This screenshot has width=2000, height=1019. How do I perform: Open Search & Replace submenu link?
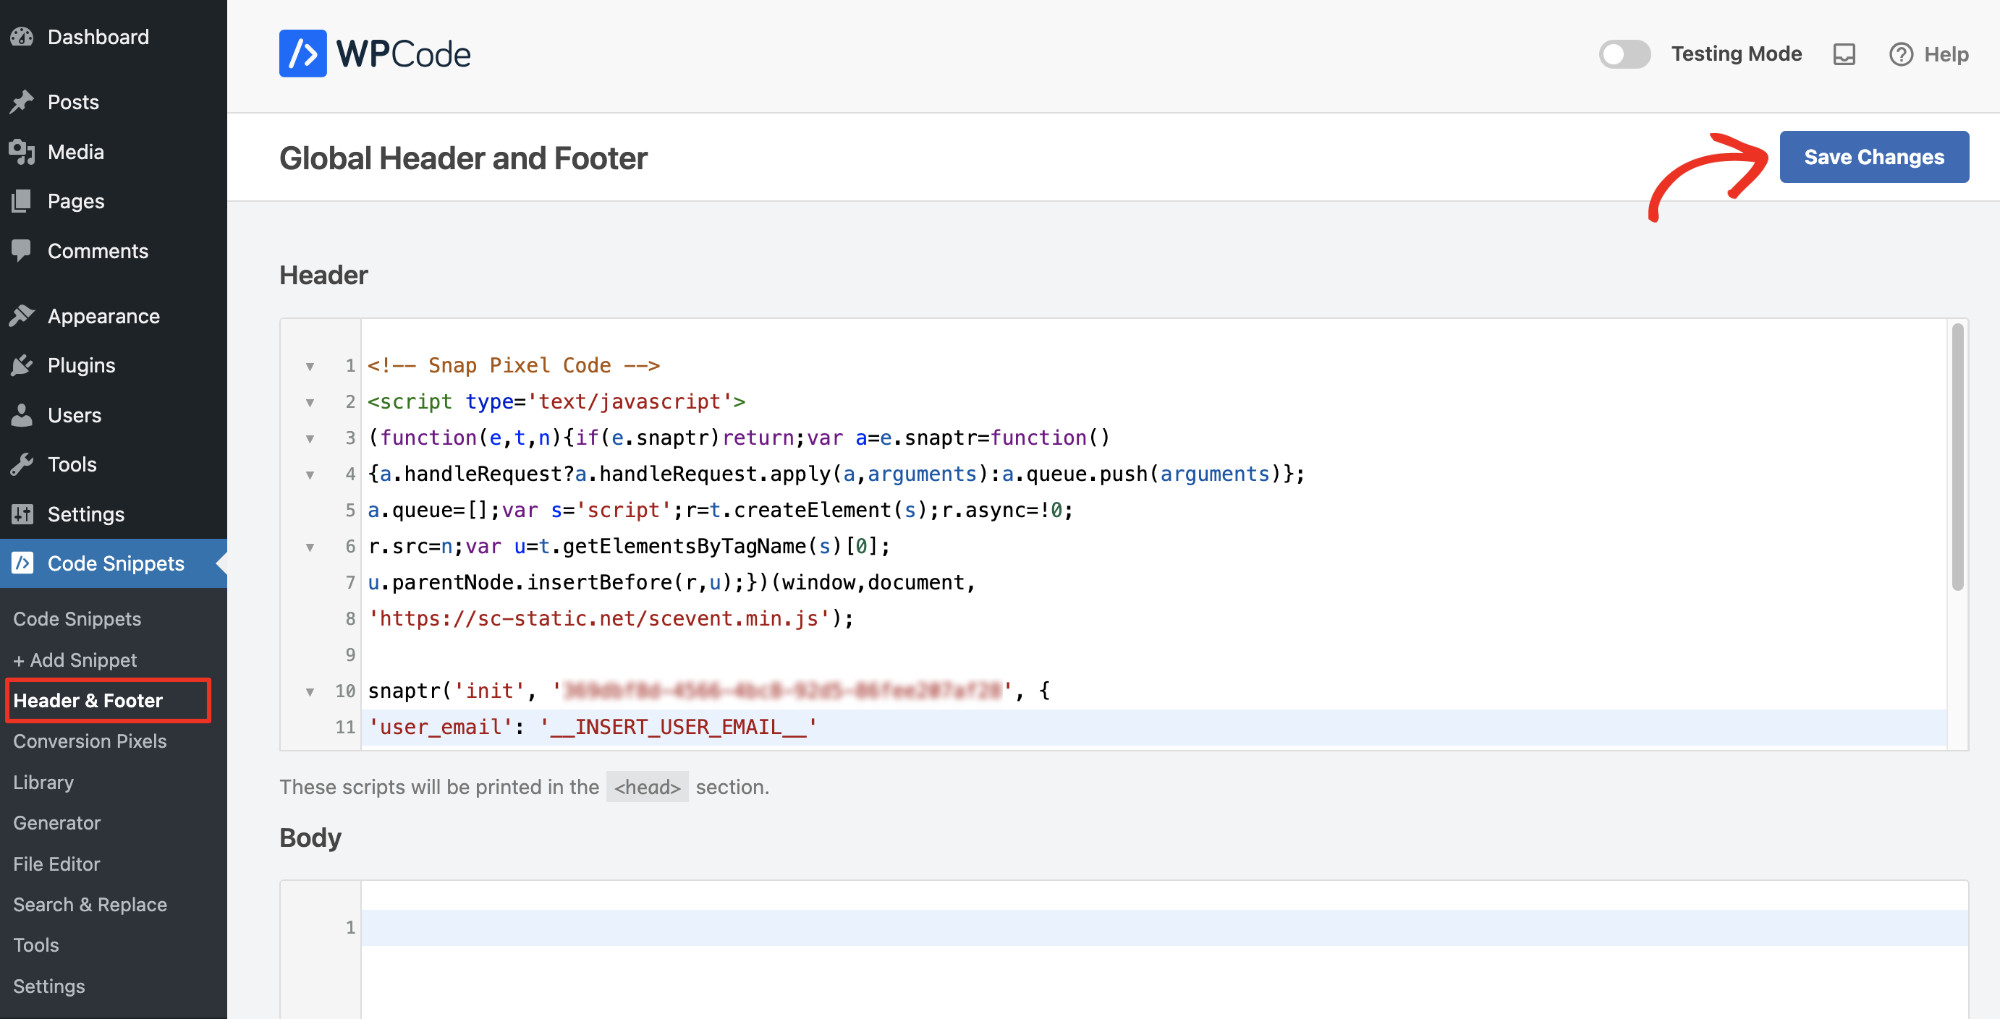[x=90, y=905]
